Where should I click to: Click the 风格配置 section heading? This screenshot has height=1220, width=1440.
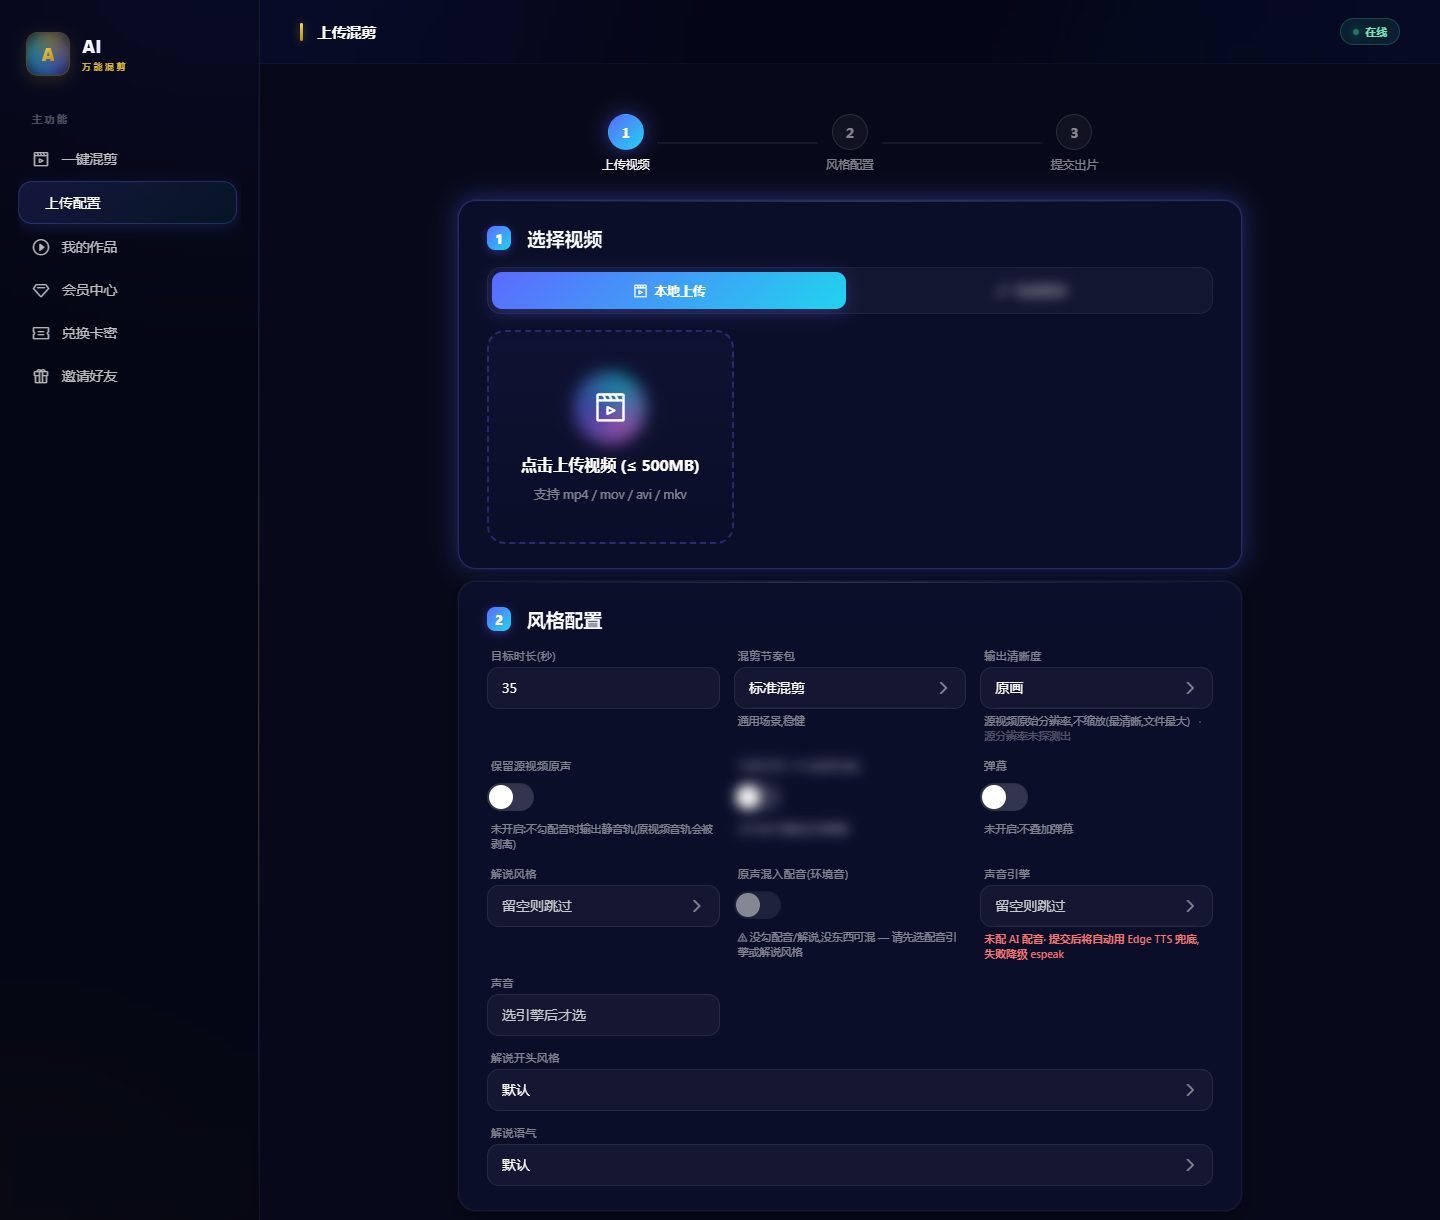point(564,621)
